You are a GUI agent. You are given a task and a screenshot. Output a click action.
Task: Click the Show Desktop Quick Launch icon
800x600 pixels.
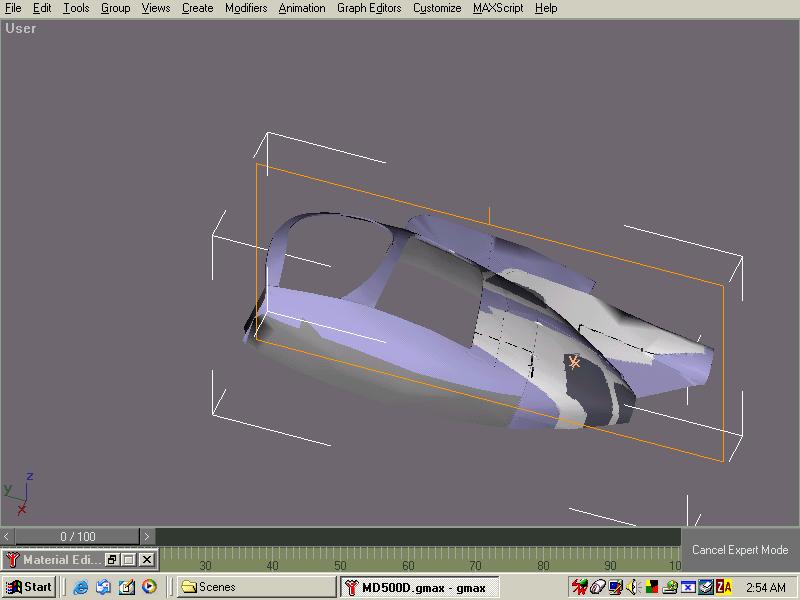(x=126, y=587)
